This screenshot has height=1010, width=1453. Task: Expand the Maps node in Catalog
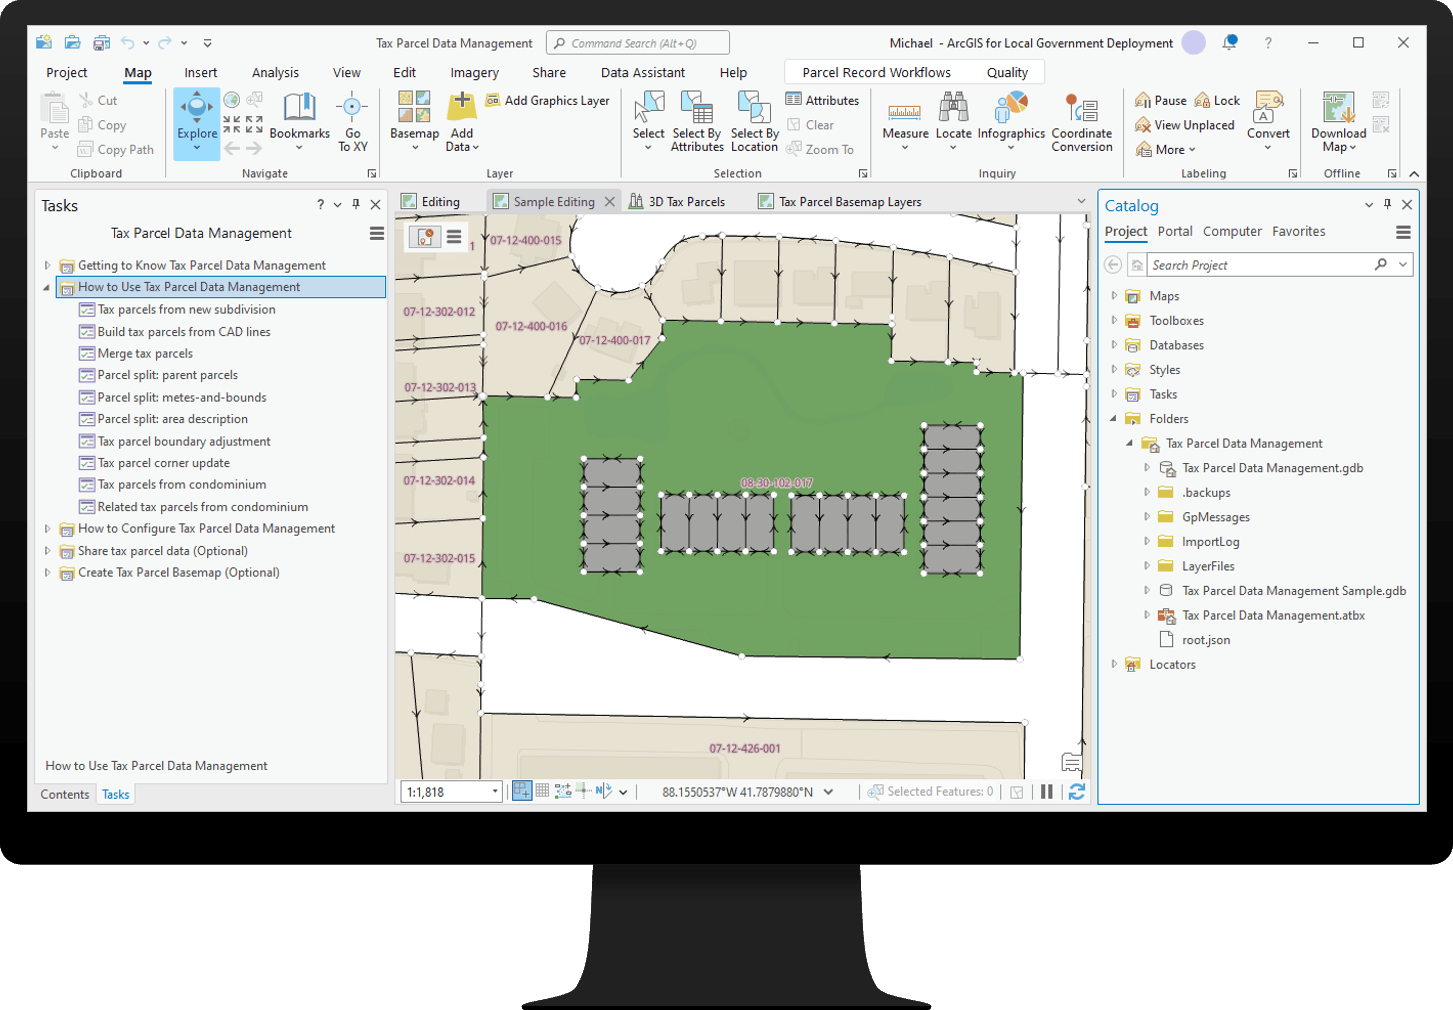point(1114,296)
